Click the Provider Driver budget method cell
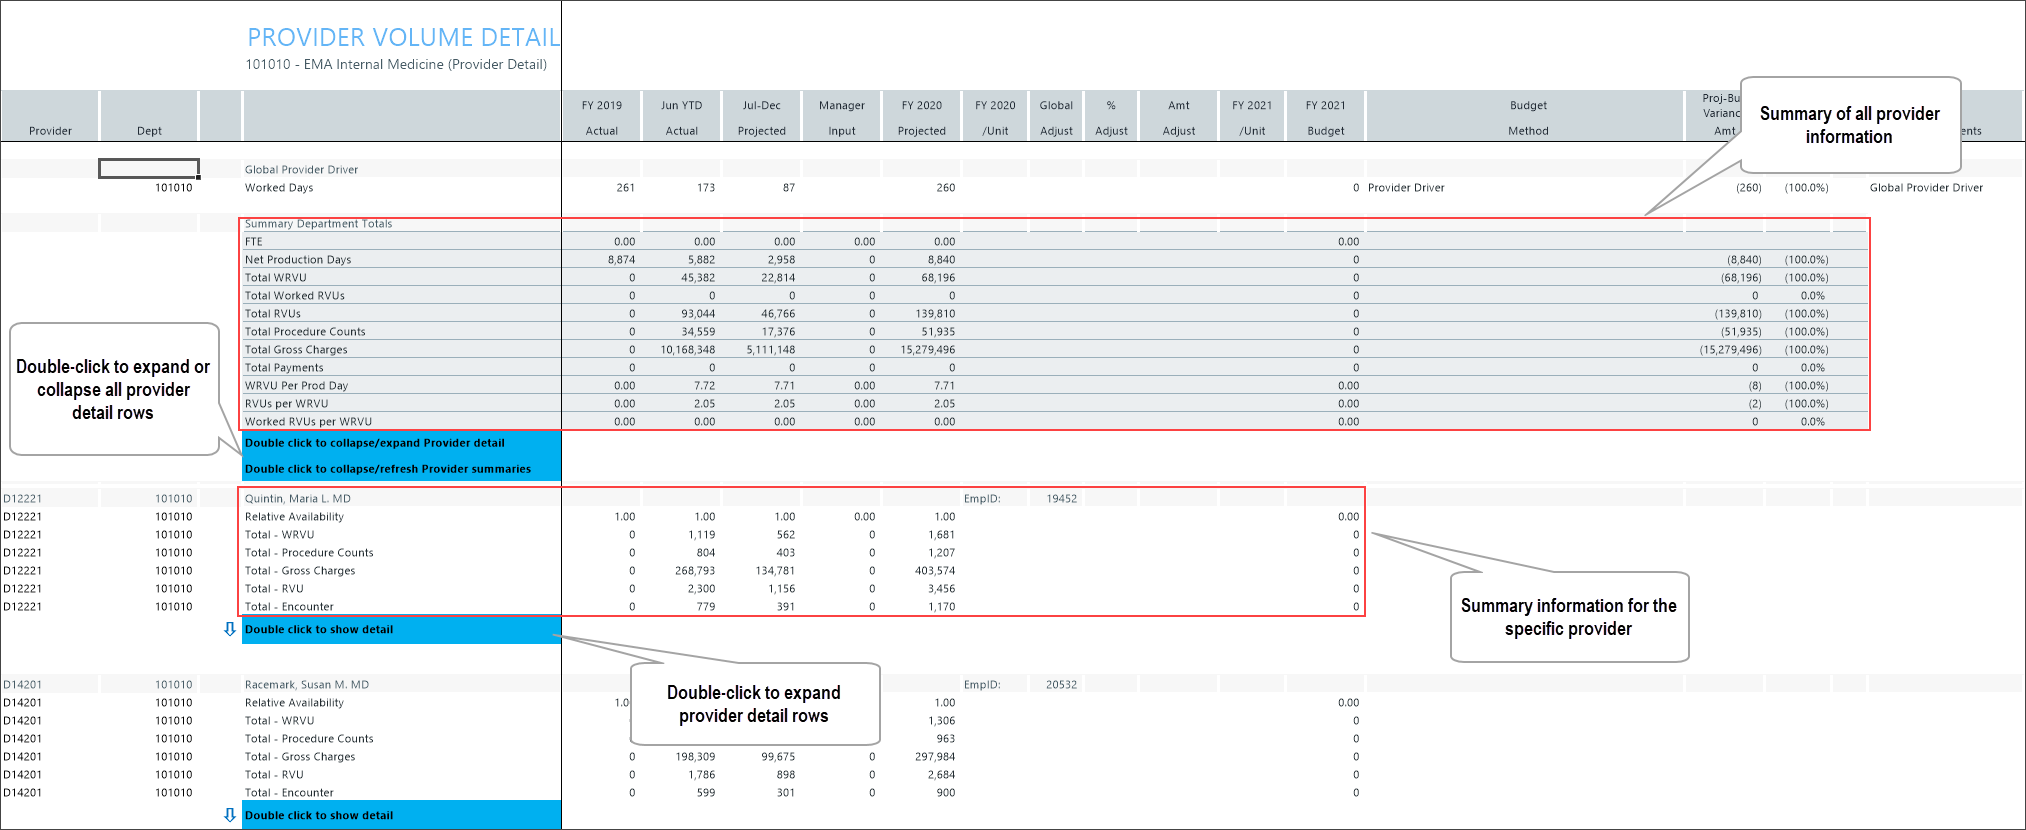 coord(1406,188)
